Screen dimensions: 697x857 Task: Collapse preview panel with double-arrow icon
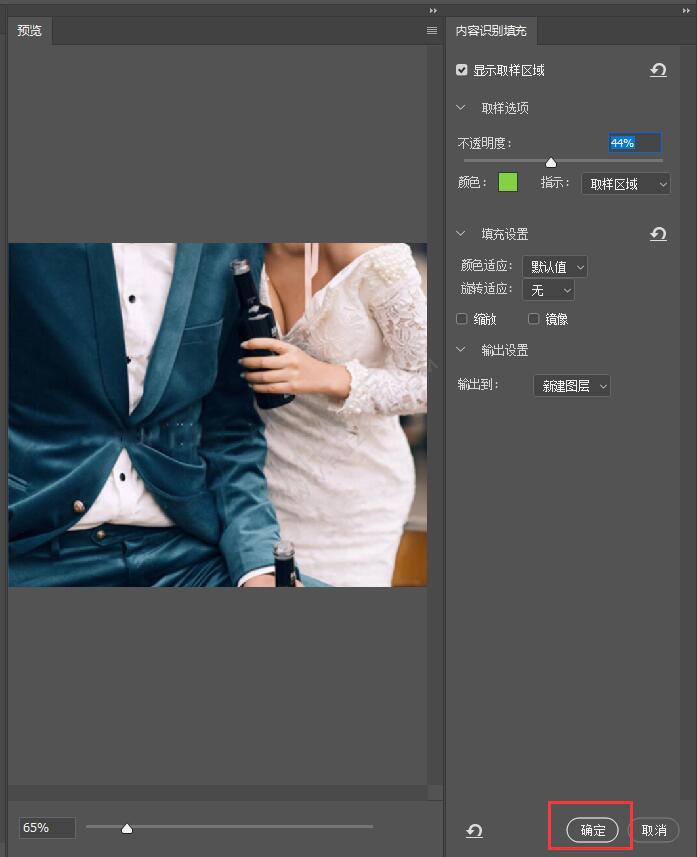[x=433, y=10]
